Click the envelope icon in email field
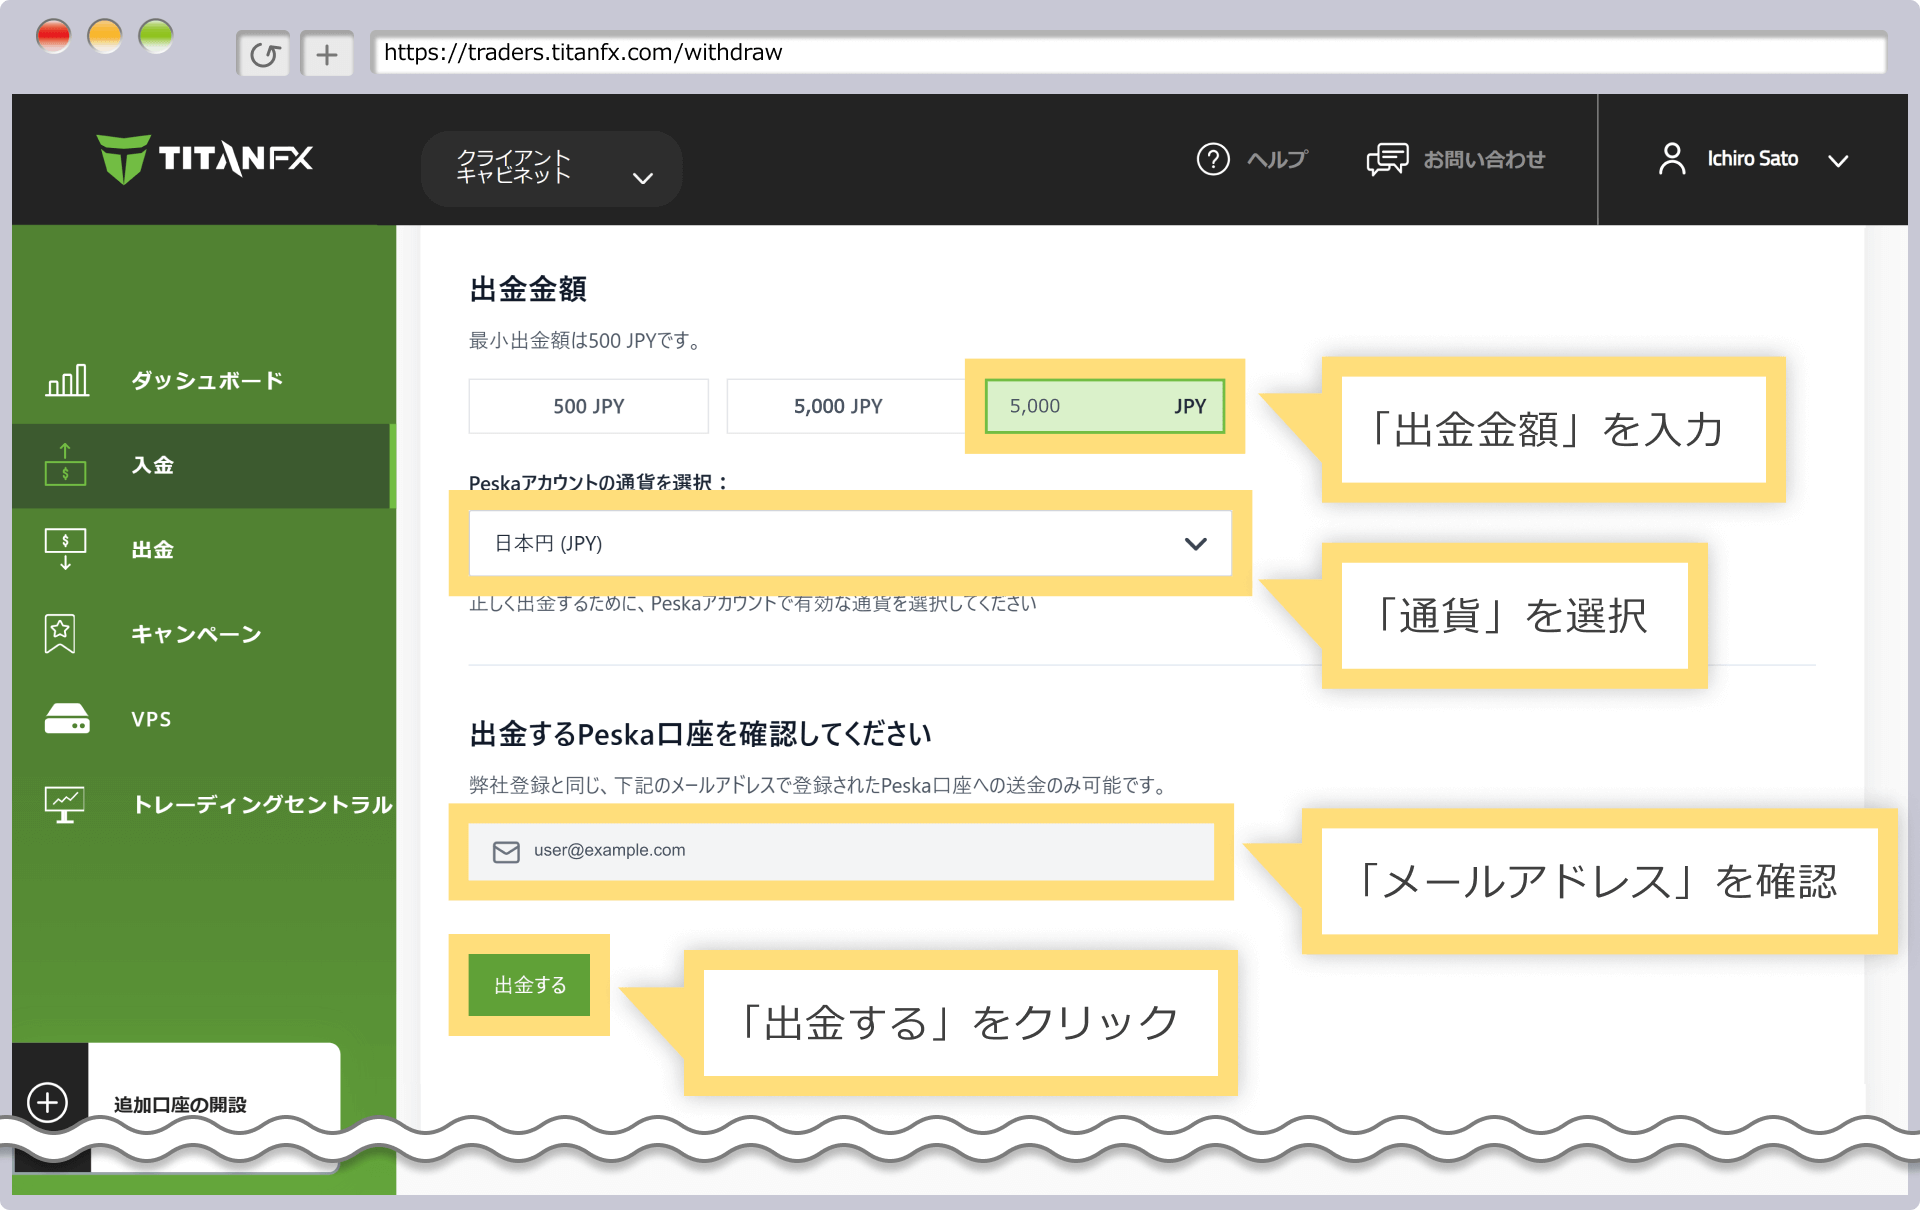The width and height of the screenshot is (1920, 1210). [x=506, y=851]
